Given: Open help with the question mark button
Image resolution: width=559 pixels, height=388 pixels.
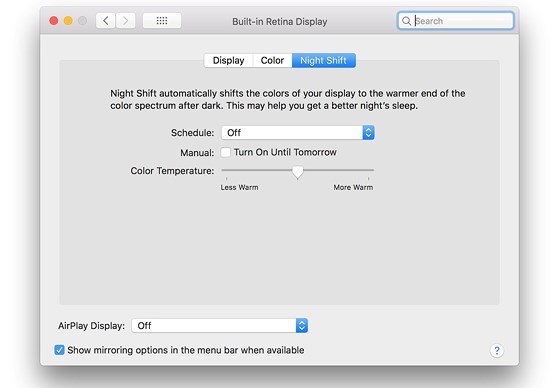Looking at the screenshot, I should [x=497, y=351].
